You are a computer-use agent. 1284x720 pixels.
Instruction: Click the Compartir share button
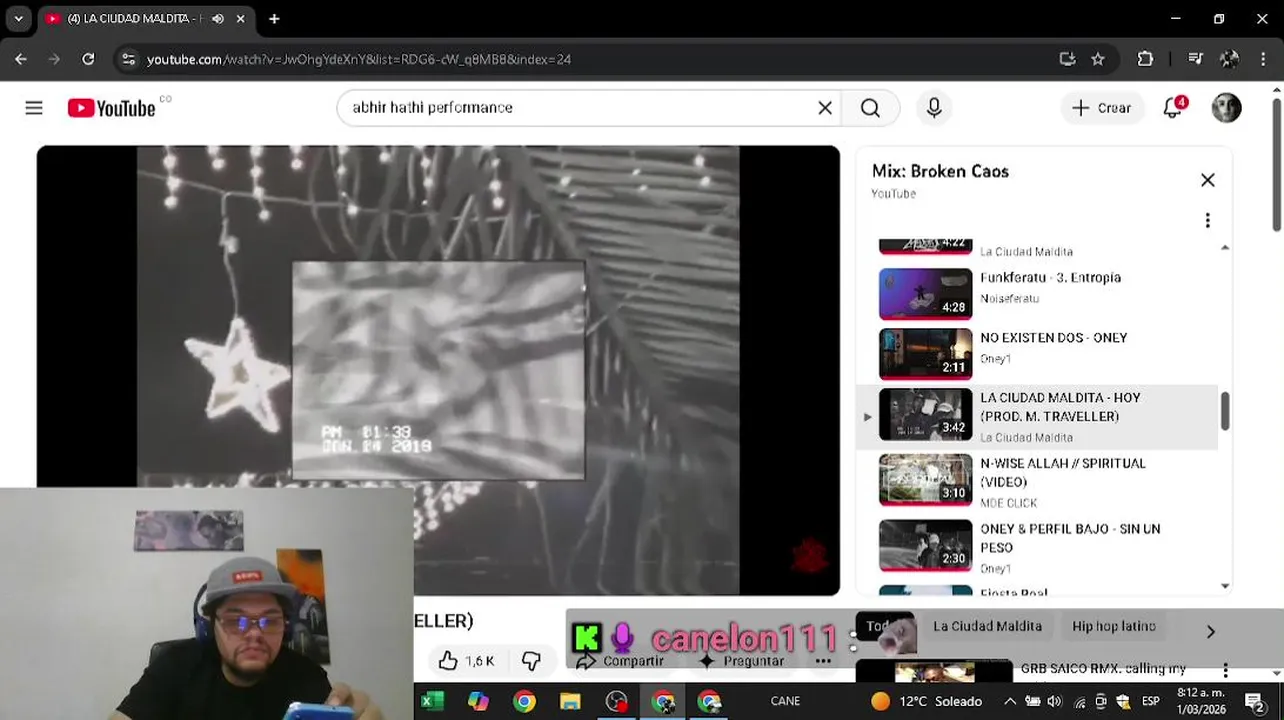pos(620,661)
